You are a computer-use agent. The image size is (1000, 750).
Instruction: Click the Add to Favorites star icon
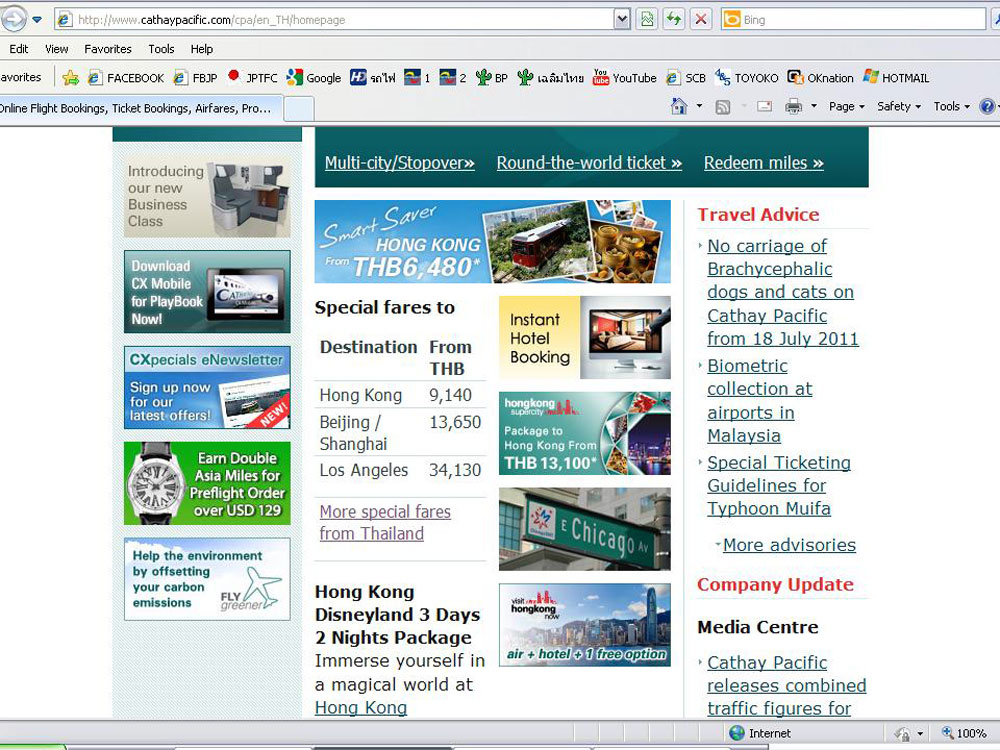tap(70, 78)
